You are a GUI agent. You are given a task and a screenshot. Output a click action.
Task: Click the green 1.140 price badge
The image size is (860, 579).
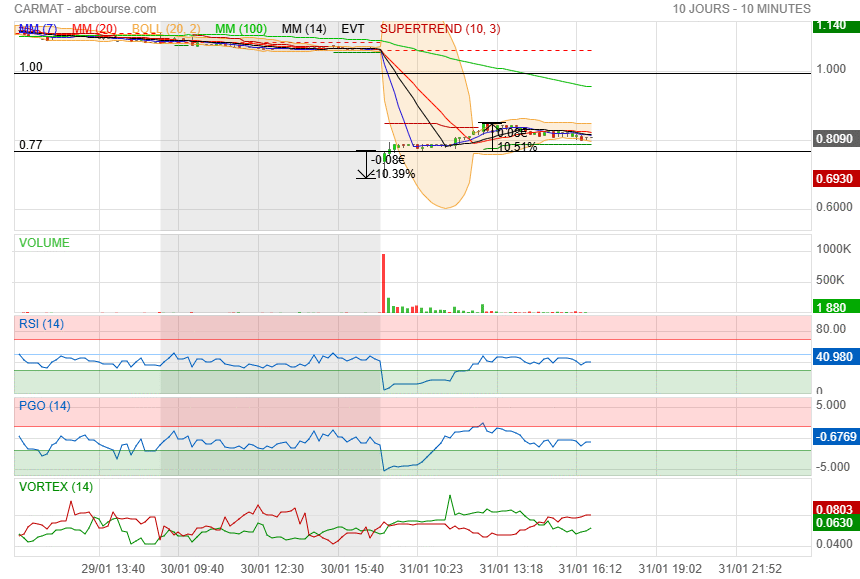(x=836, y=25)
